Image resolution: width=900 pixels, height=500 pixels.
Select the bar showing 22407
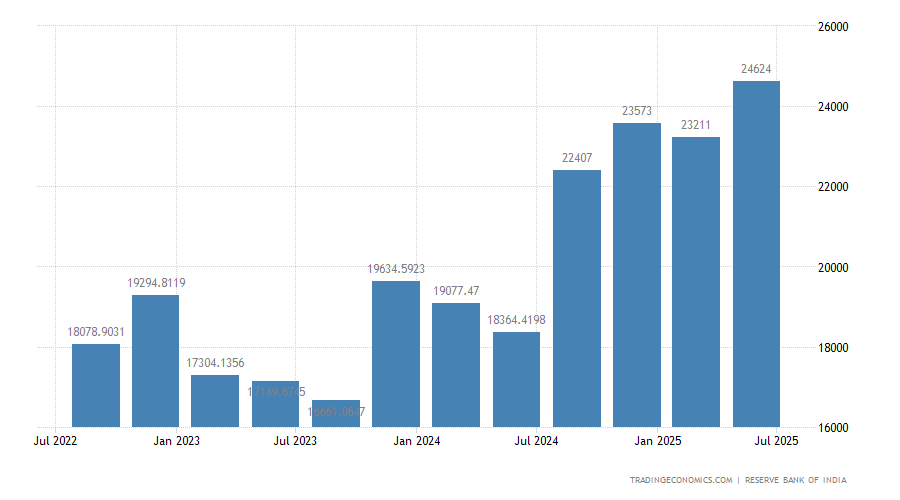[576, 298]
